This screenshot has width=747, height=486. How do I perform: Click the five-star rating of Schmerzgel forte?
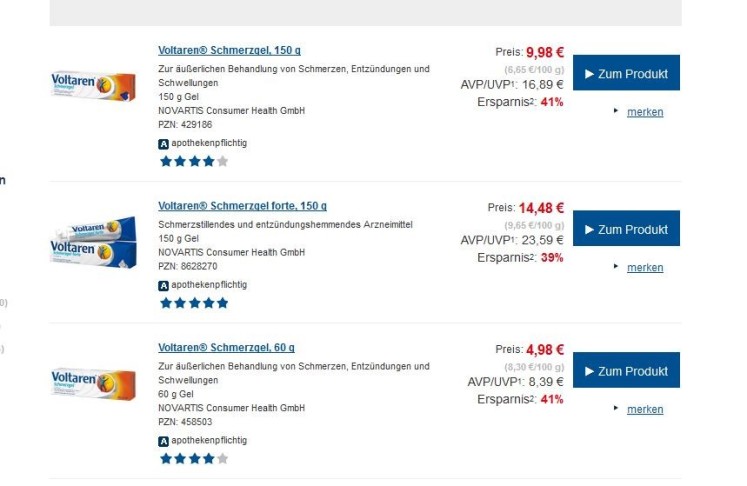click(x=194, y=302)
